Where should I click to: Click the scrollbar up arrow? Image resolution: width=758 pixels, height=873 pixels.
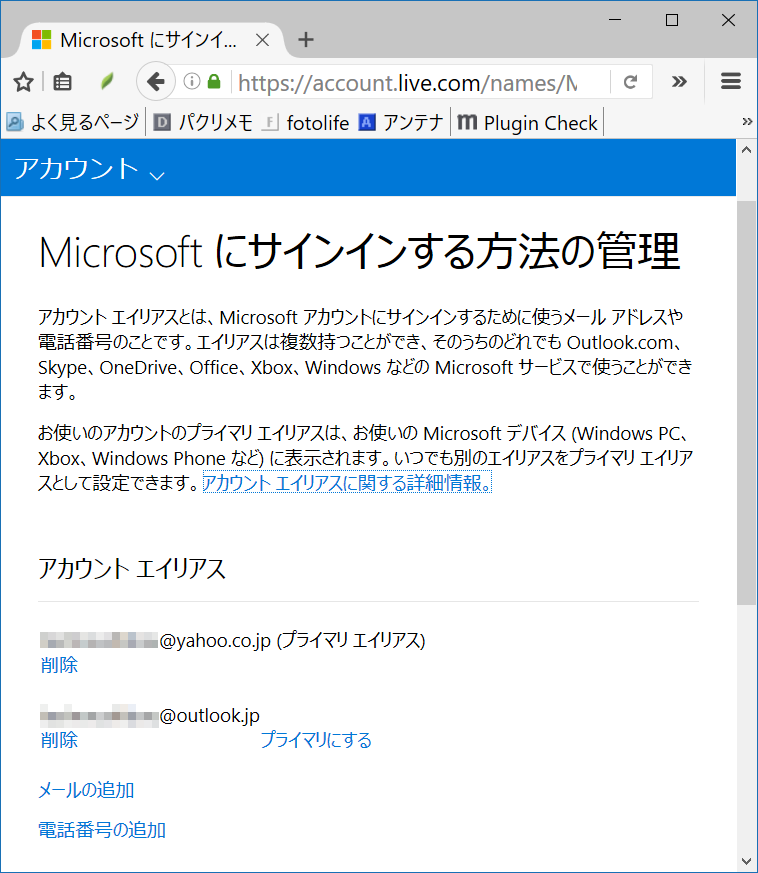click(746, 150)
